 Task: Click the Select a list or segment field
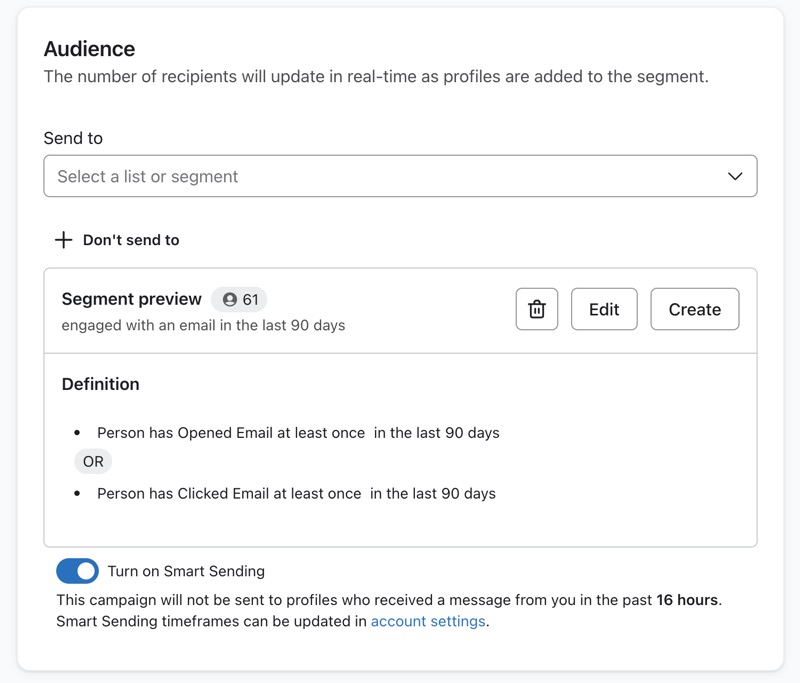380,176
